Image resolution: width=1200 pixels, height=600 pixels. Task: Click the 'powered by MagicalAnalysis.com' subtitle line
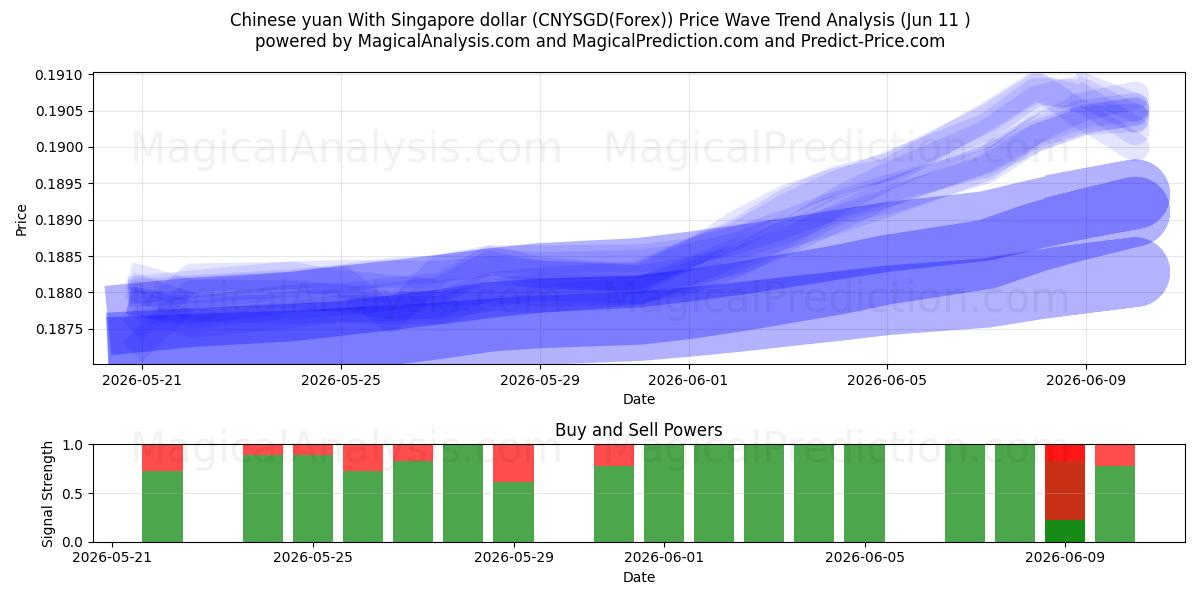(599, 41)
